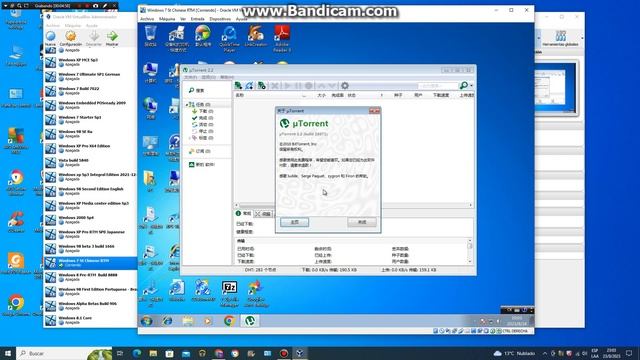Click the Remove torrent X toolbar icon
Screen dimensions: 640x360
275,85
